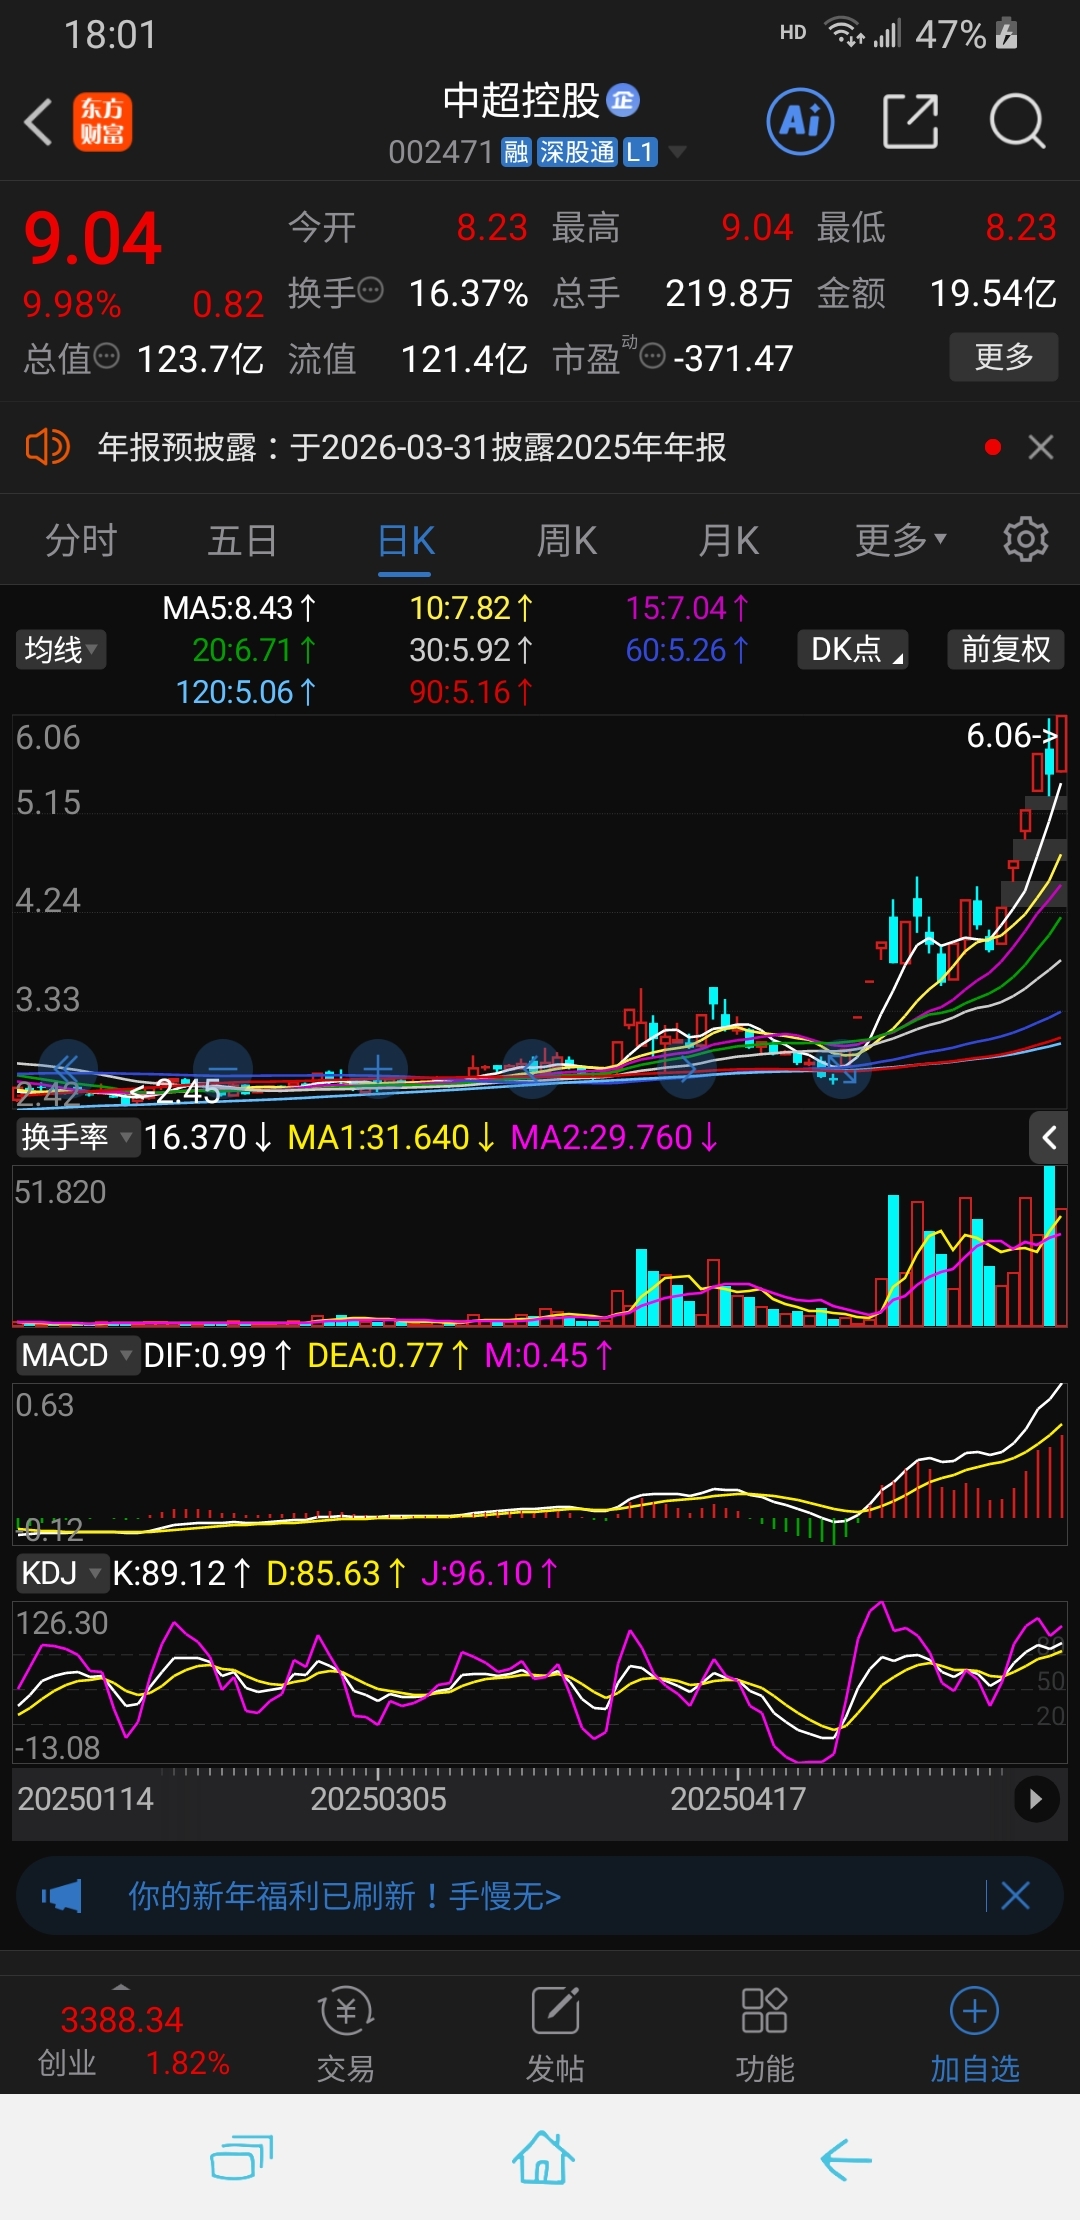Tap the 9.04 current price

click(x=92, y=239)
